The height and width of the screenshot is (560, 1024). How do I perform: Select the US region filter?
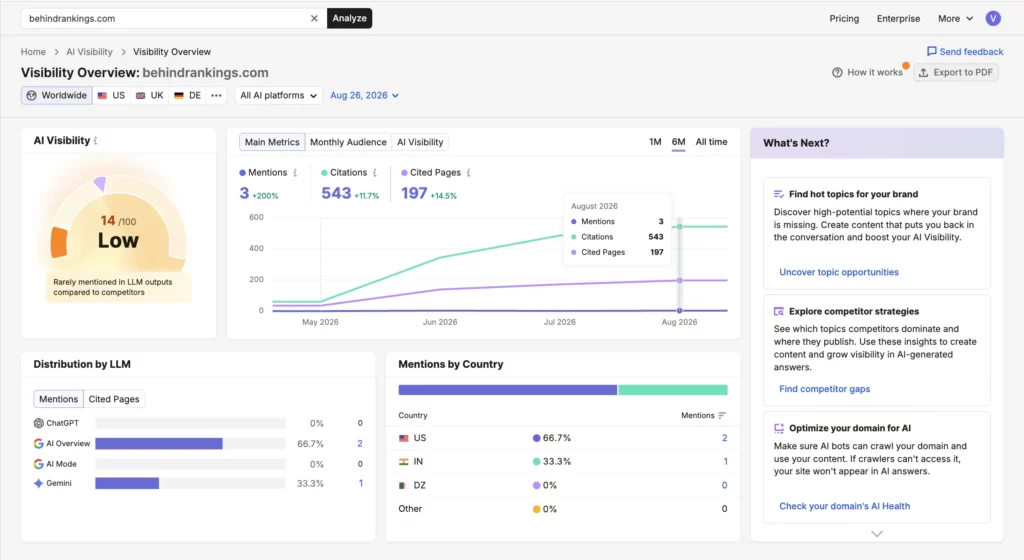pos(111,95)
